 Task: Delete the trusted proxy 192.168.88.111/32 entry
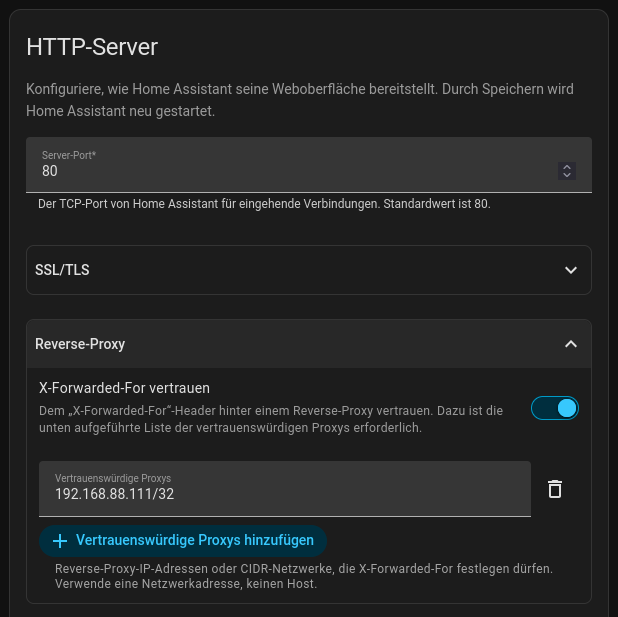(x=555, y=489)
